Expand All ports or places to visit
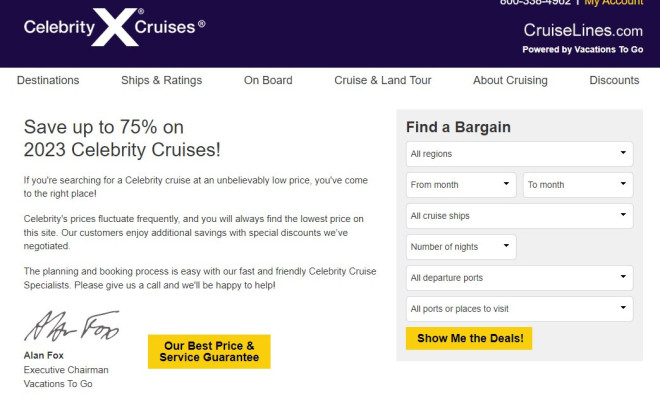 pyautogui.click(x=519, y=309)
